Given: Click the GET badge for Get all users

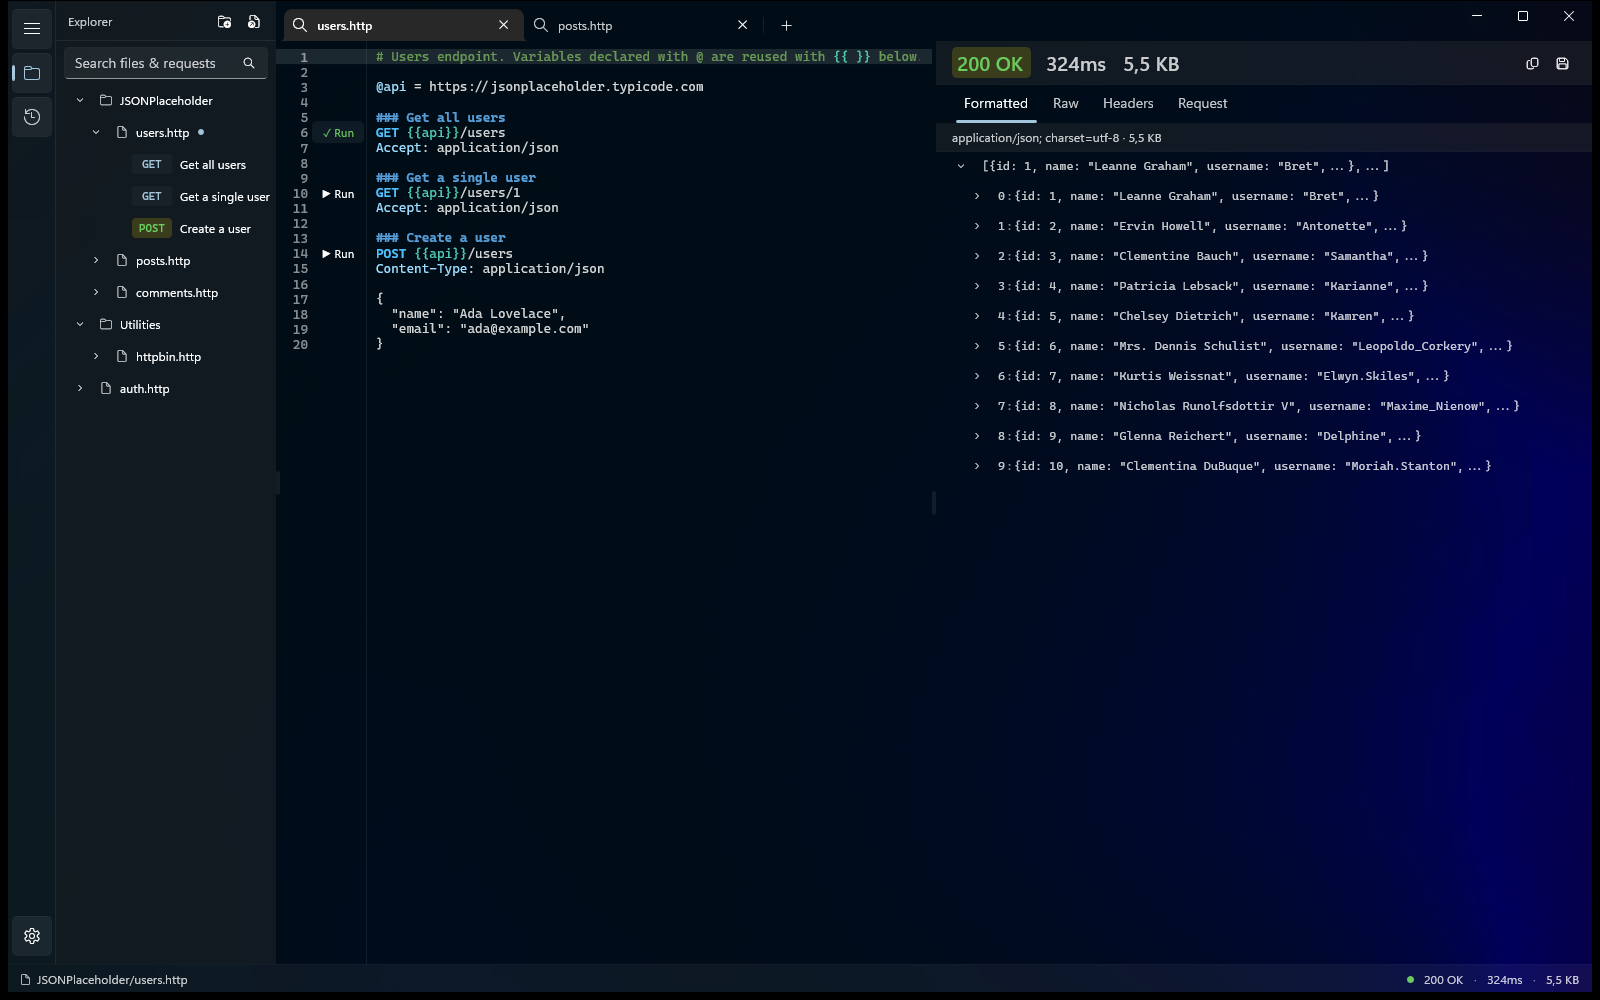Looking at the screenshot, I should [x=152, y=165].
